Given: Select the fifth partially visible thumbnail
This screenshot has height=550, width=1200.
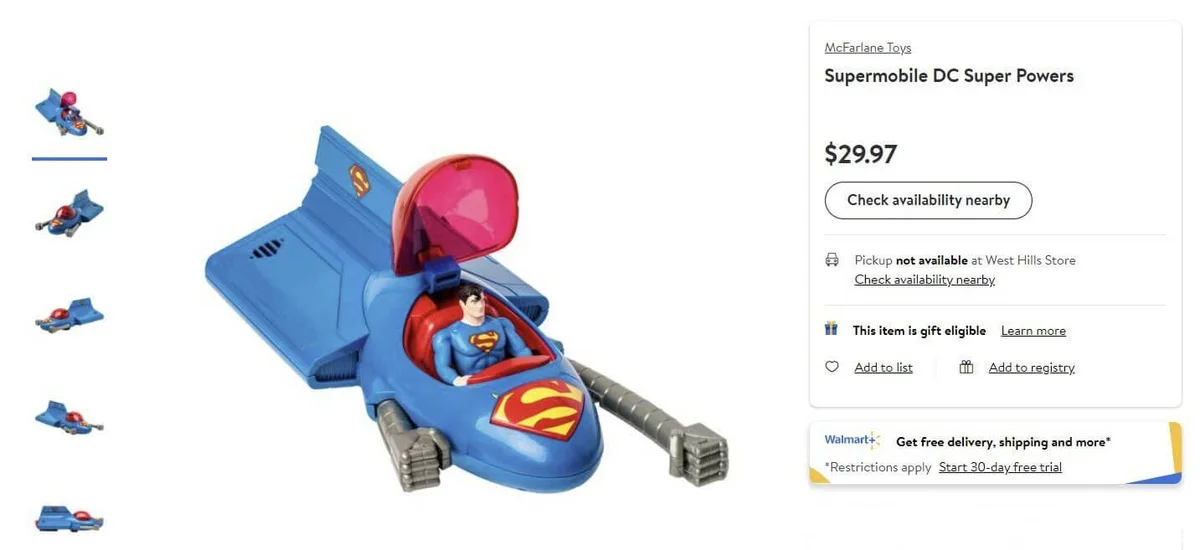Looking at the screenshot, I should [x=69, y=518].
